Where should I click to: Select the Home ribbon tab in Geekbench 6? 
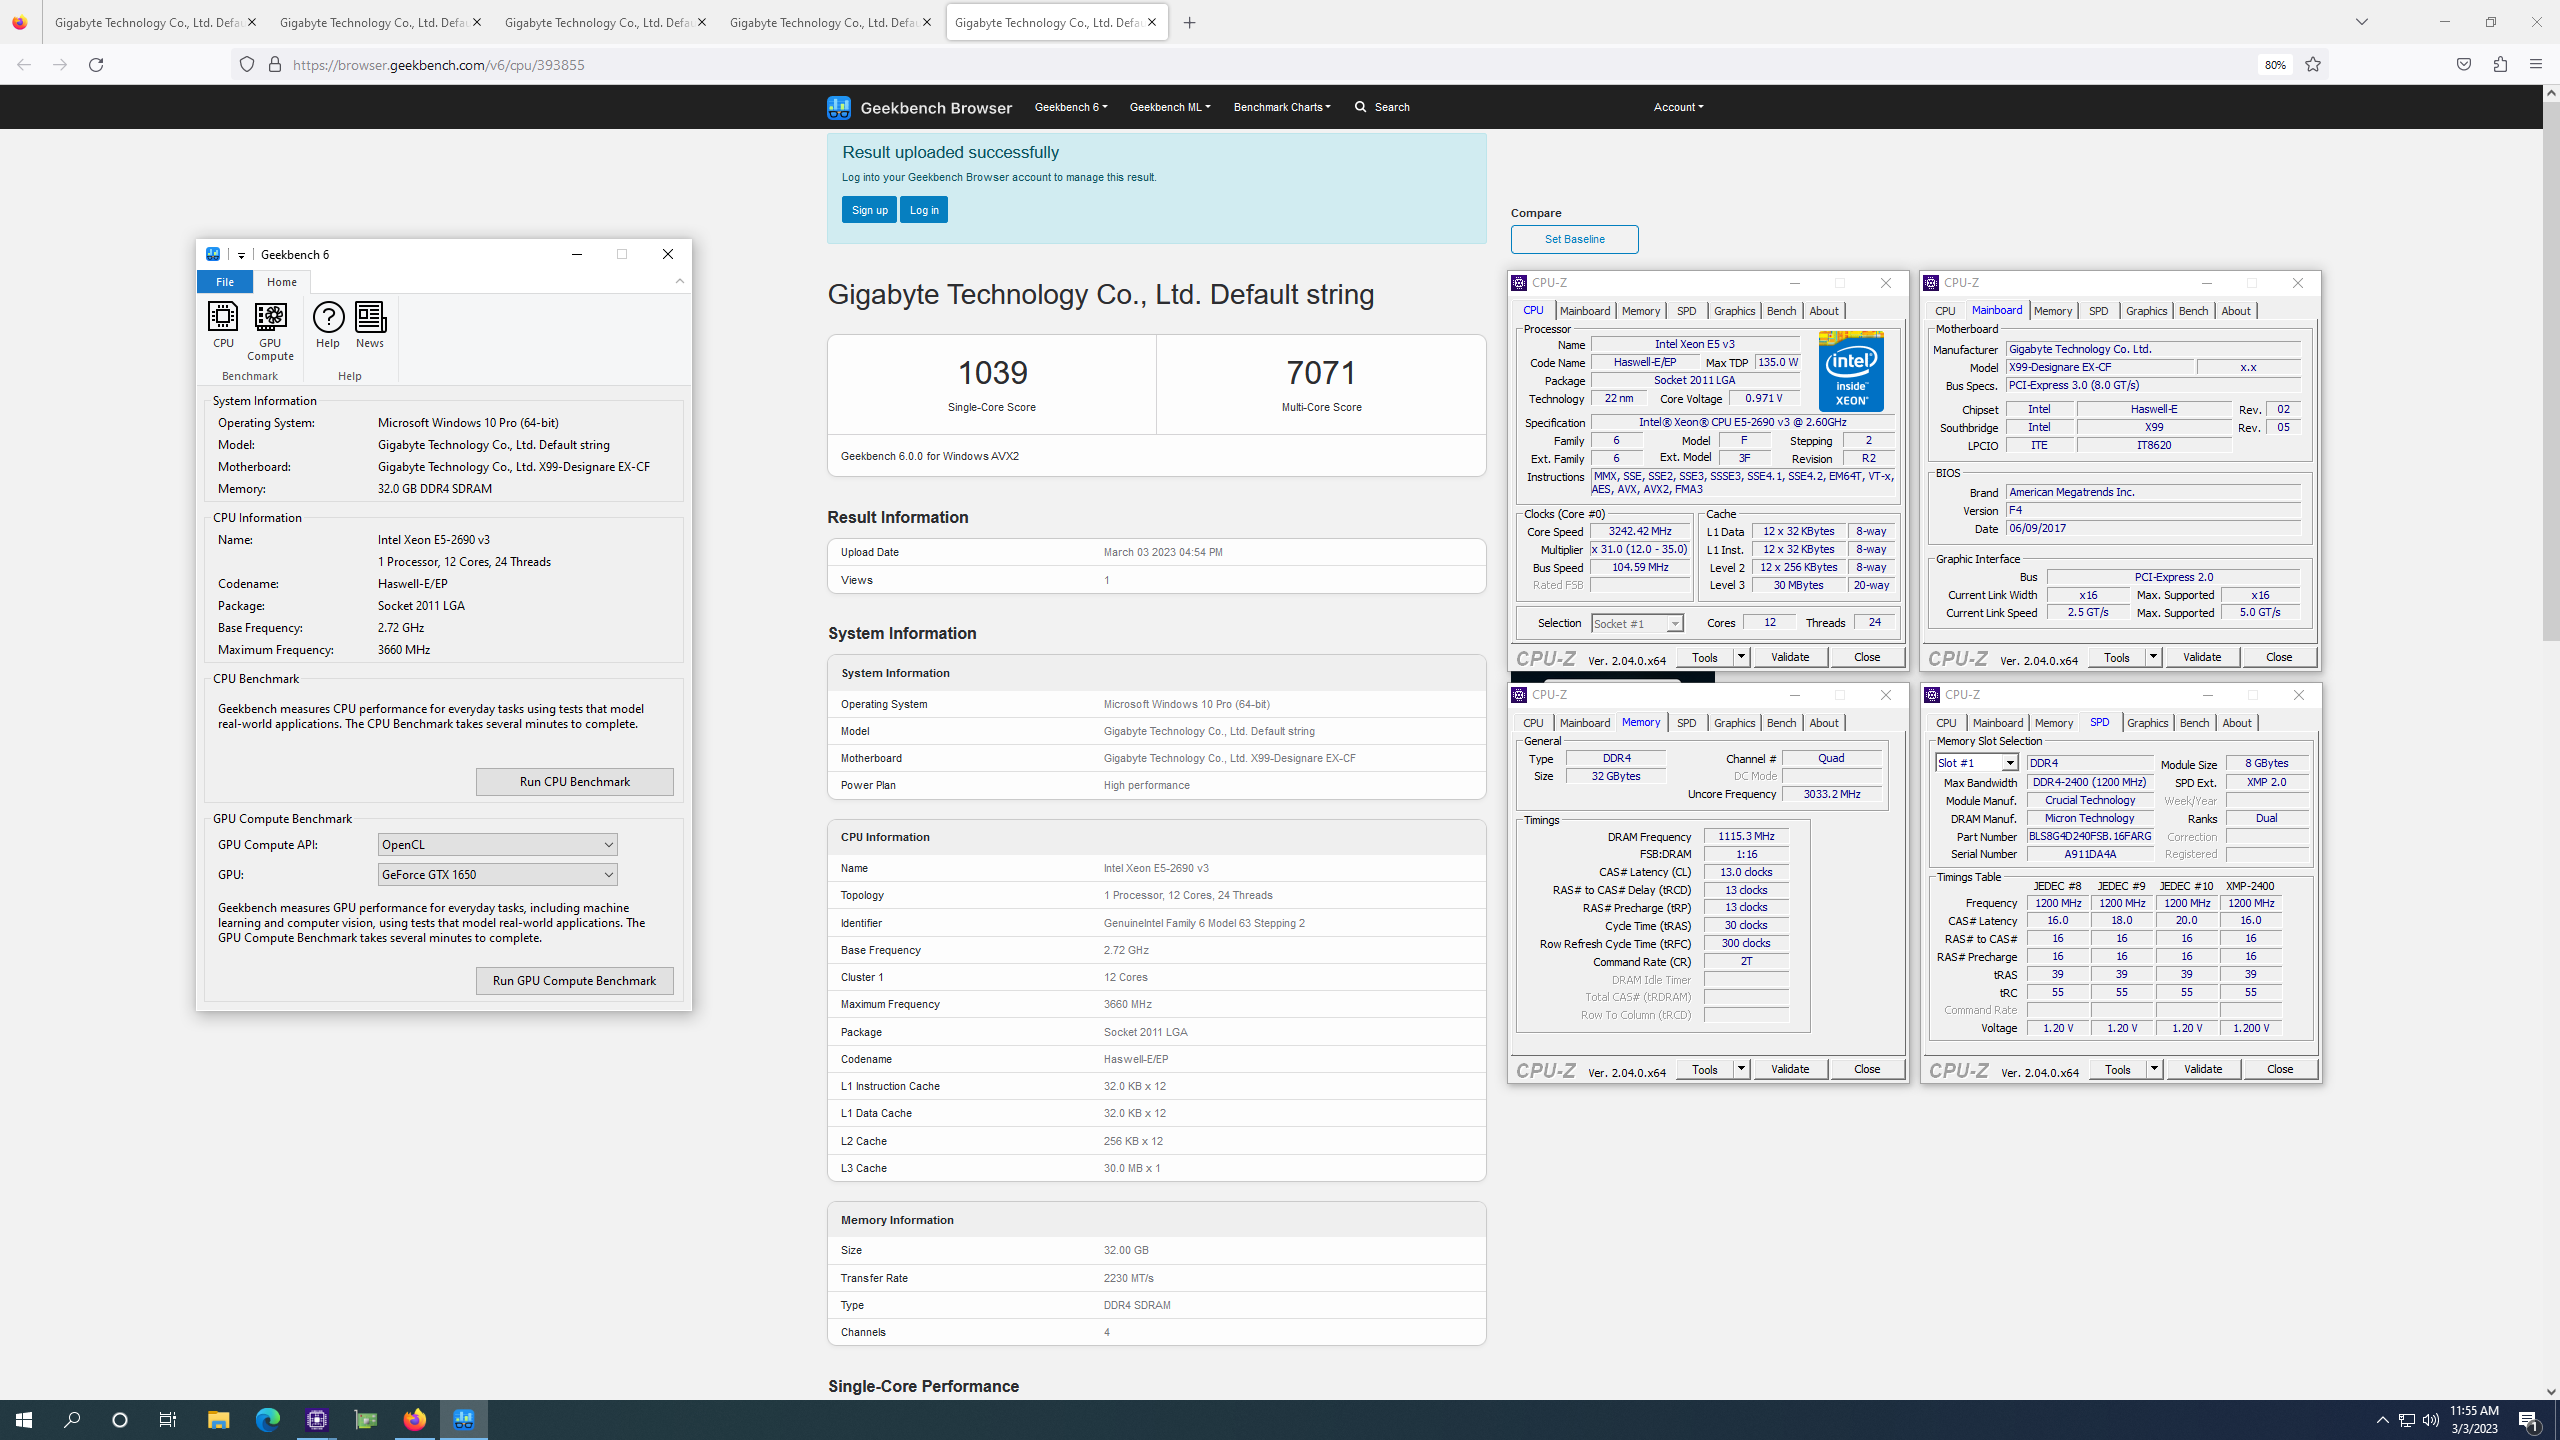click(282, 282)
